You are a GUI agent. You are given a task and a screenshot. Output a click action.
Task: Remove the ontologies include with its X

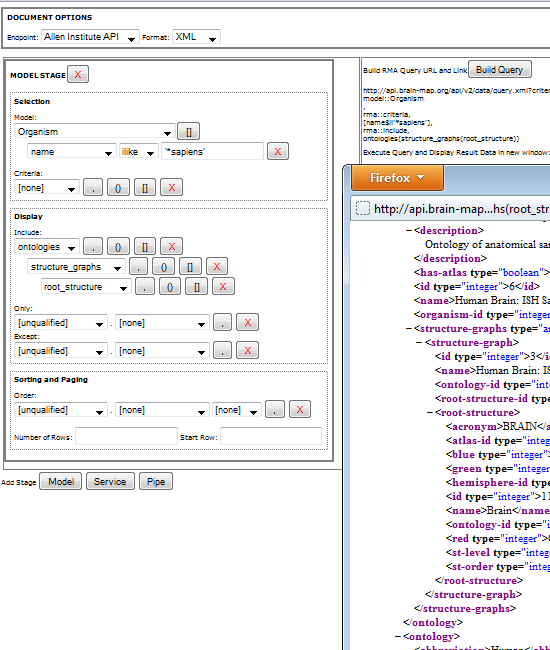point(172,246)
